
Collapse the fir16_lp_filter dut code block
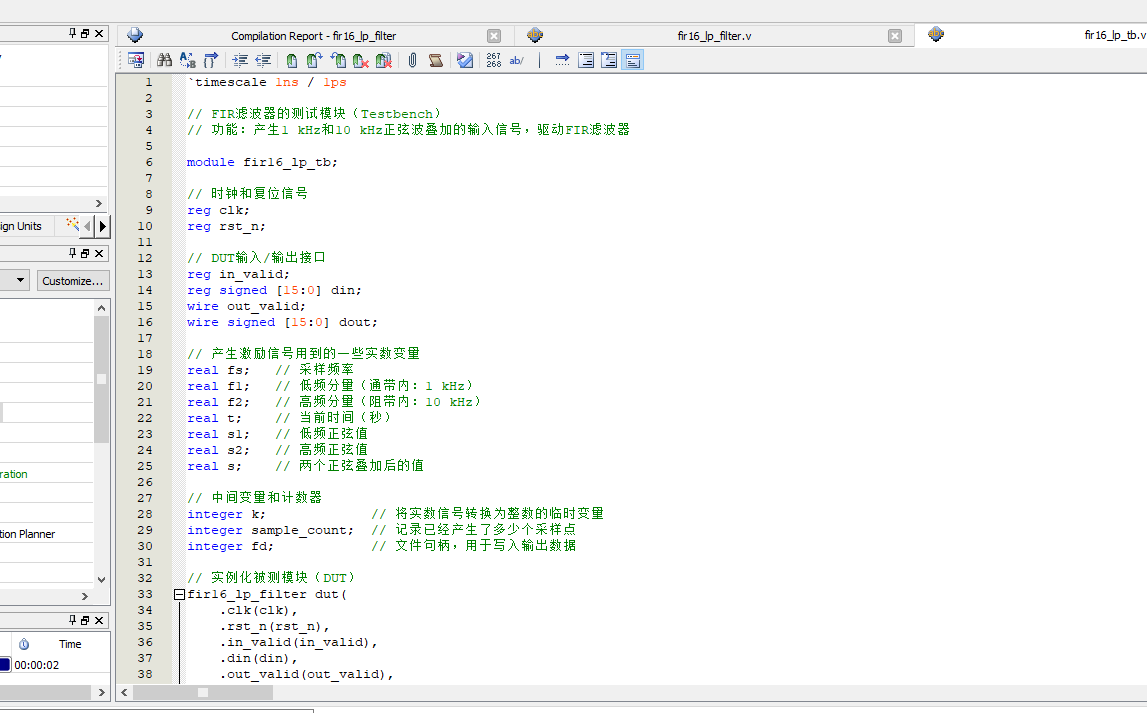pyautogui.click(x=179, y=595)
